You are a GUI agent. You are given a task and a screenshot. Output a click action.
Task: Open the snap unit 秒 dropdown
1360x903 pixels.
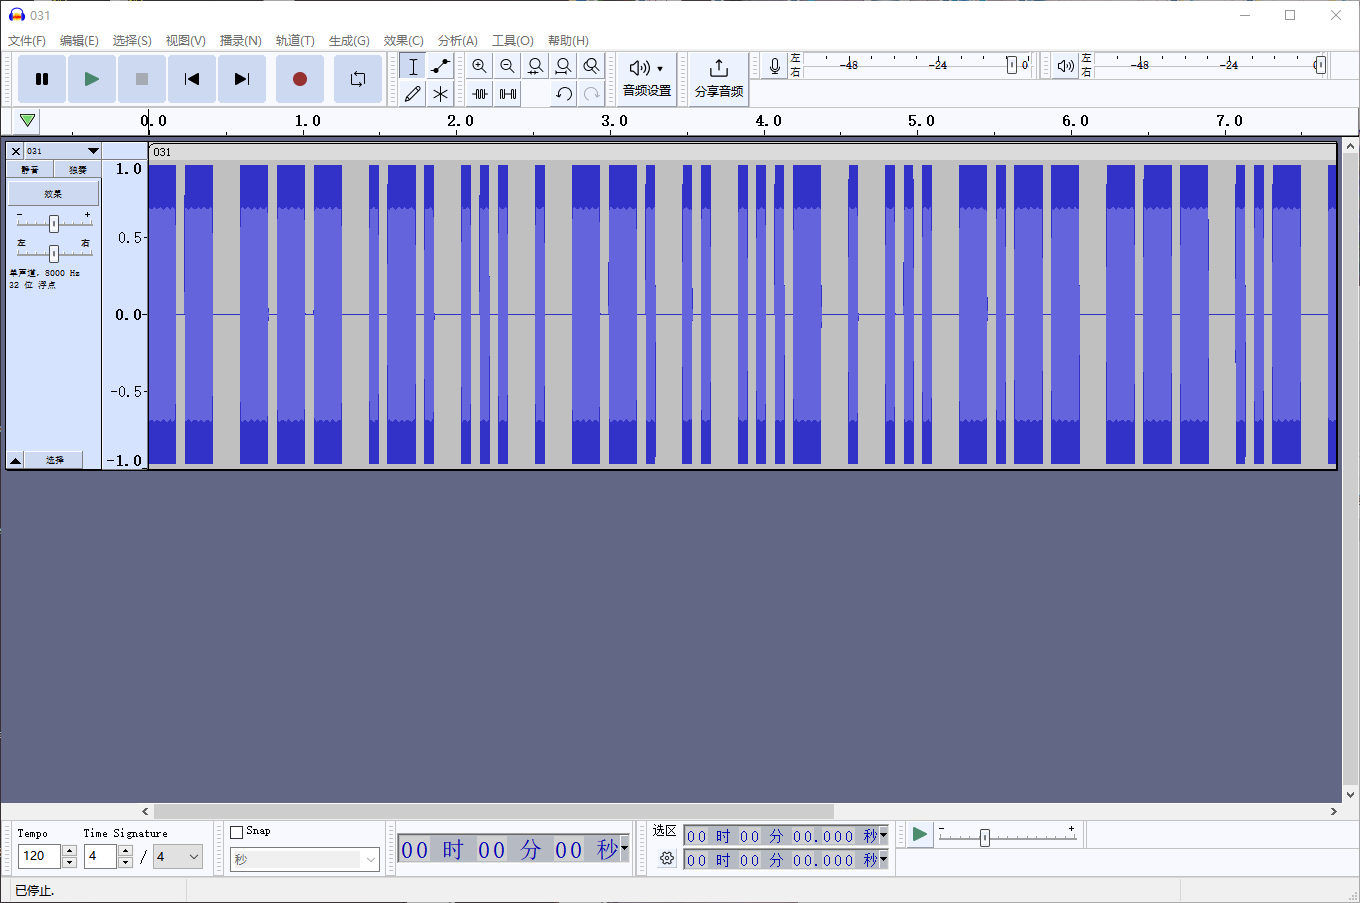pos(305,859)
